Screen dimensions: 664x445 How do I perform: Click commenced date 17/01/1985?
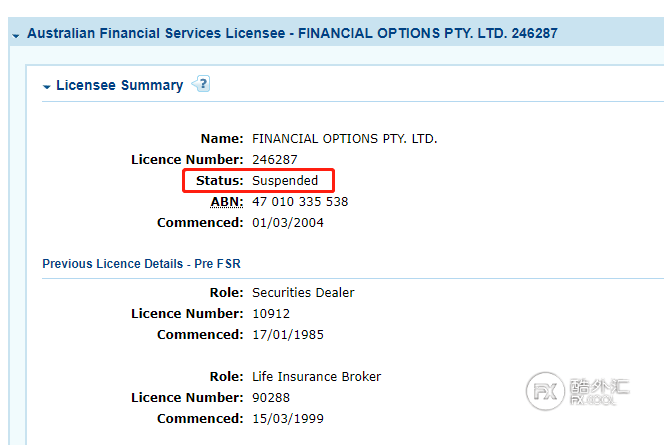click(288, 335)
